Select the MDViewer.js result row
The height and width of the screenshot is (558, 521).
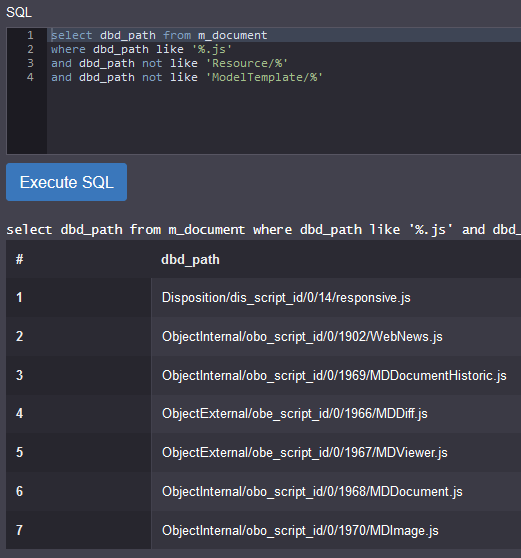(263, 453)
